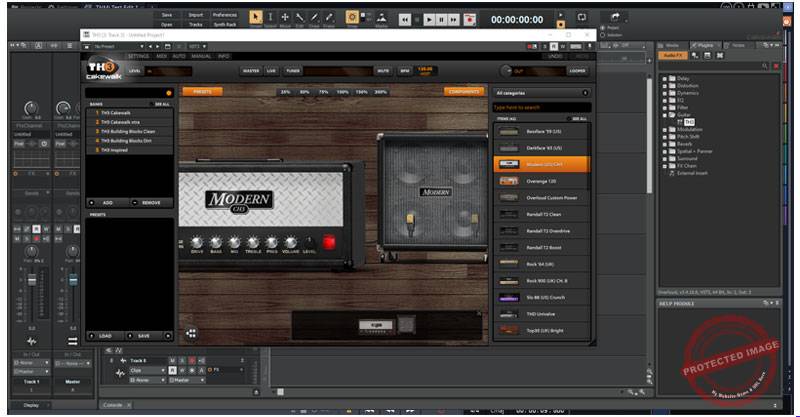
Task: Open the All categories dropdown
Action: (541, 93)
